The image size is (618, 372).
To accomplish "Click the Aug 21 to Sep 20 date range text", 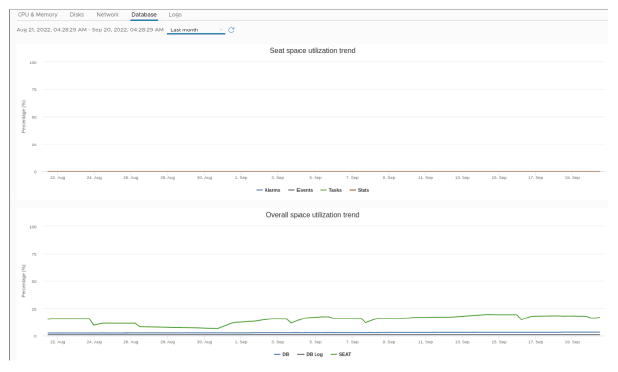I will (x=90, y=30).
